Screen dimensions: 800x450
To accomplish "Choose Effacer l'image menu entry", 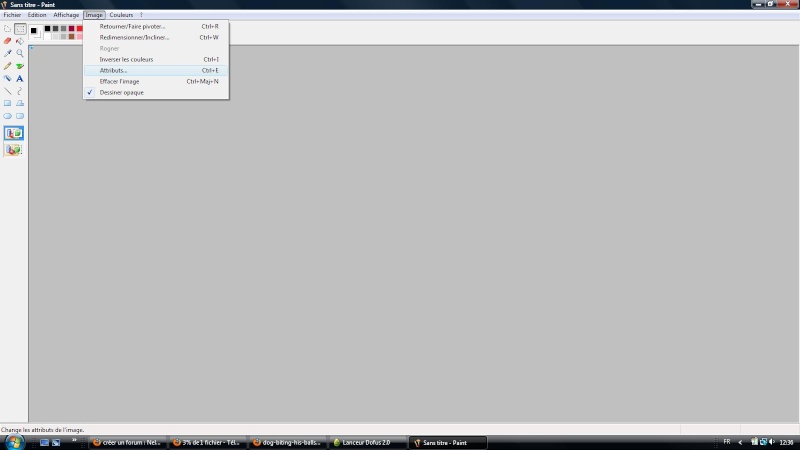I will coord(156,81).
